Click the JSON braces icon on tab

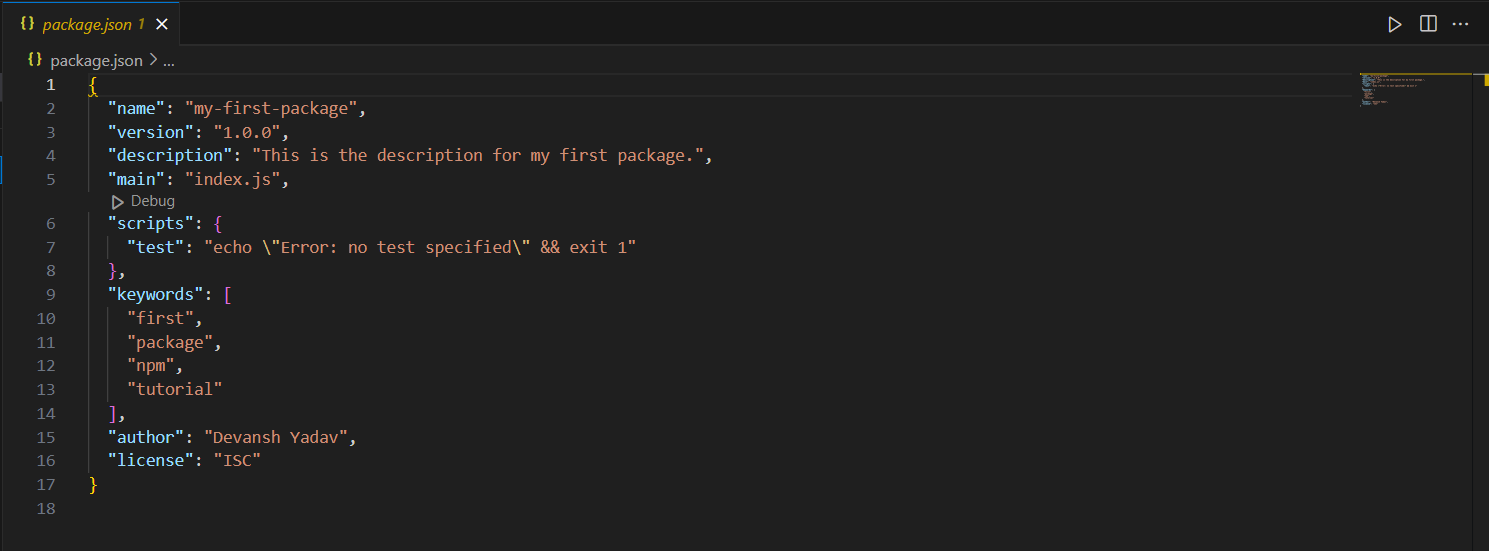click(x=27, y=24)
